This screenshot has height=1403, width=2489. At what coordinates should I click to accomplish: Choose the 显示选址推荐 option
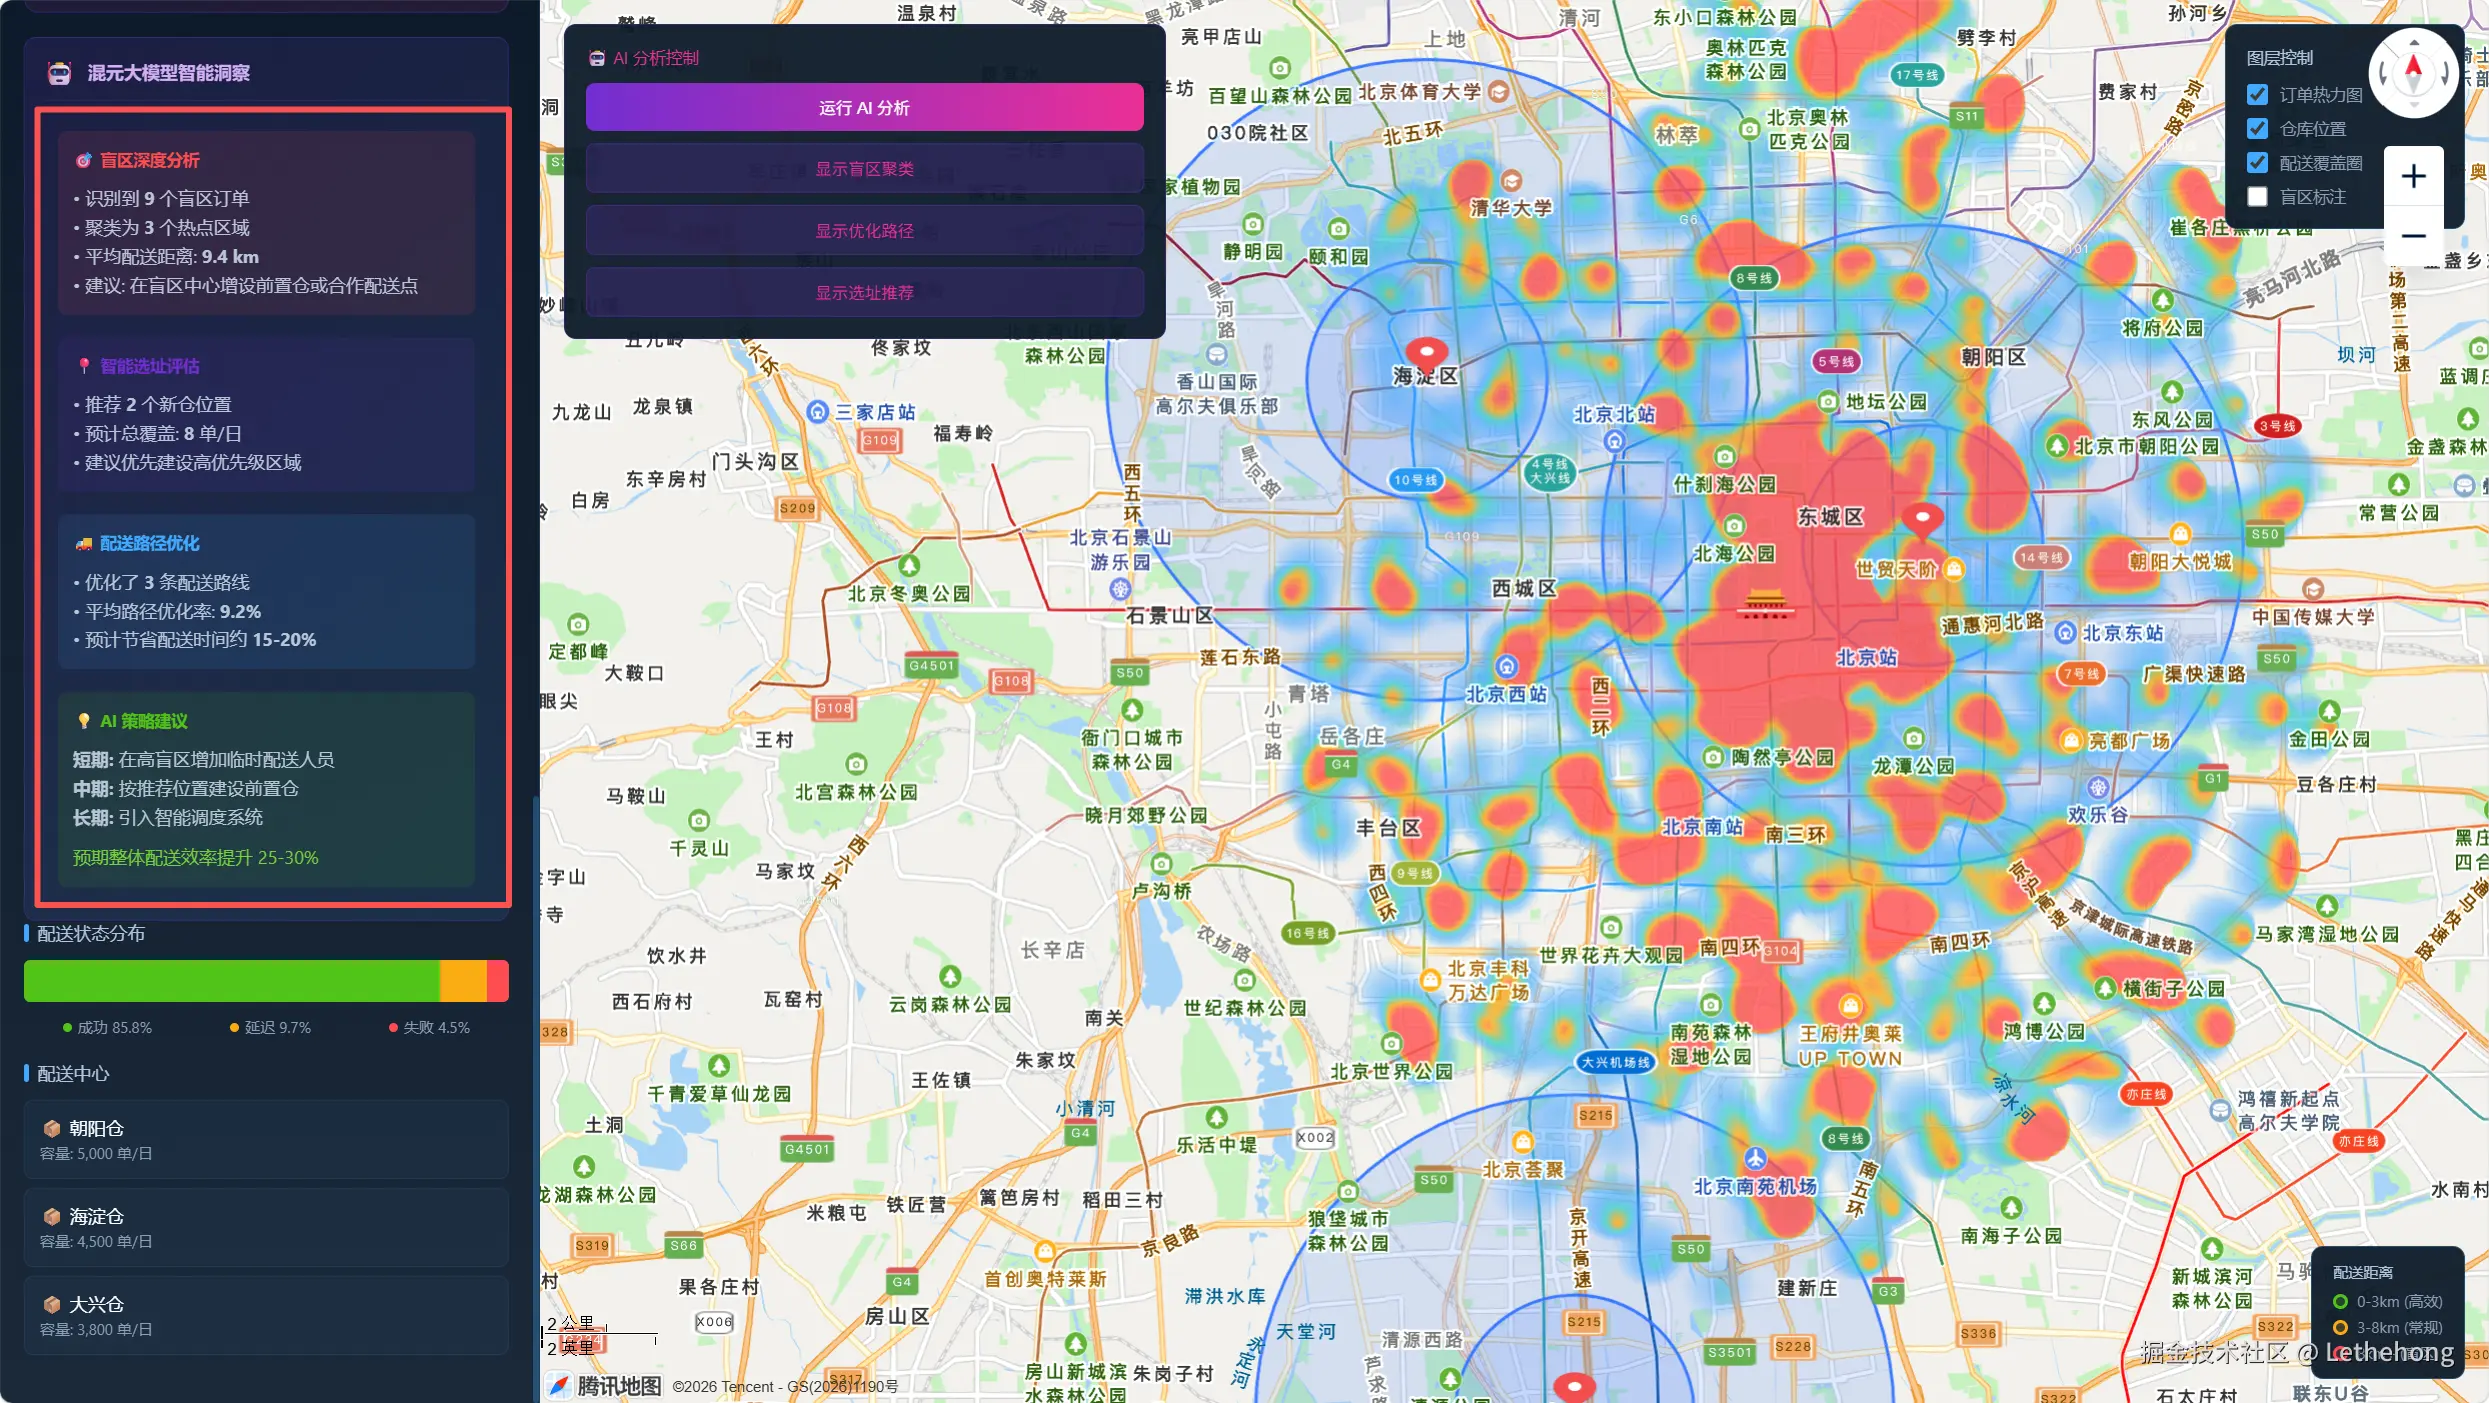pos(864,293)
